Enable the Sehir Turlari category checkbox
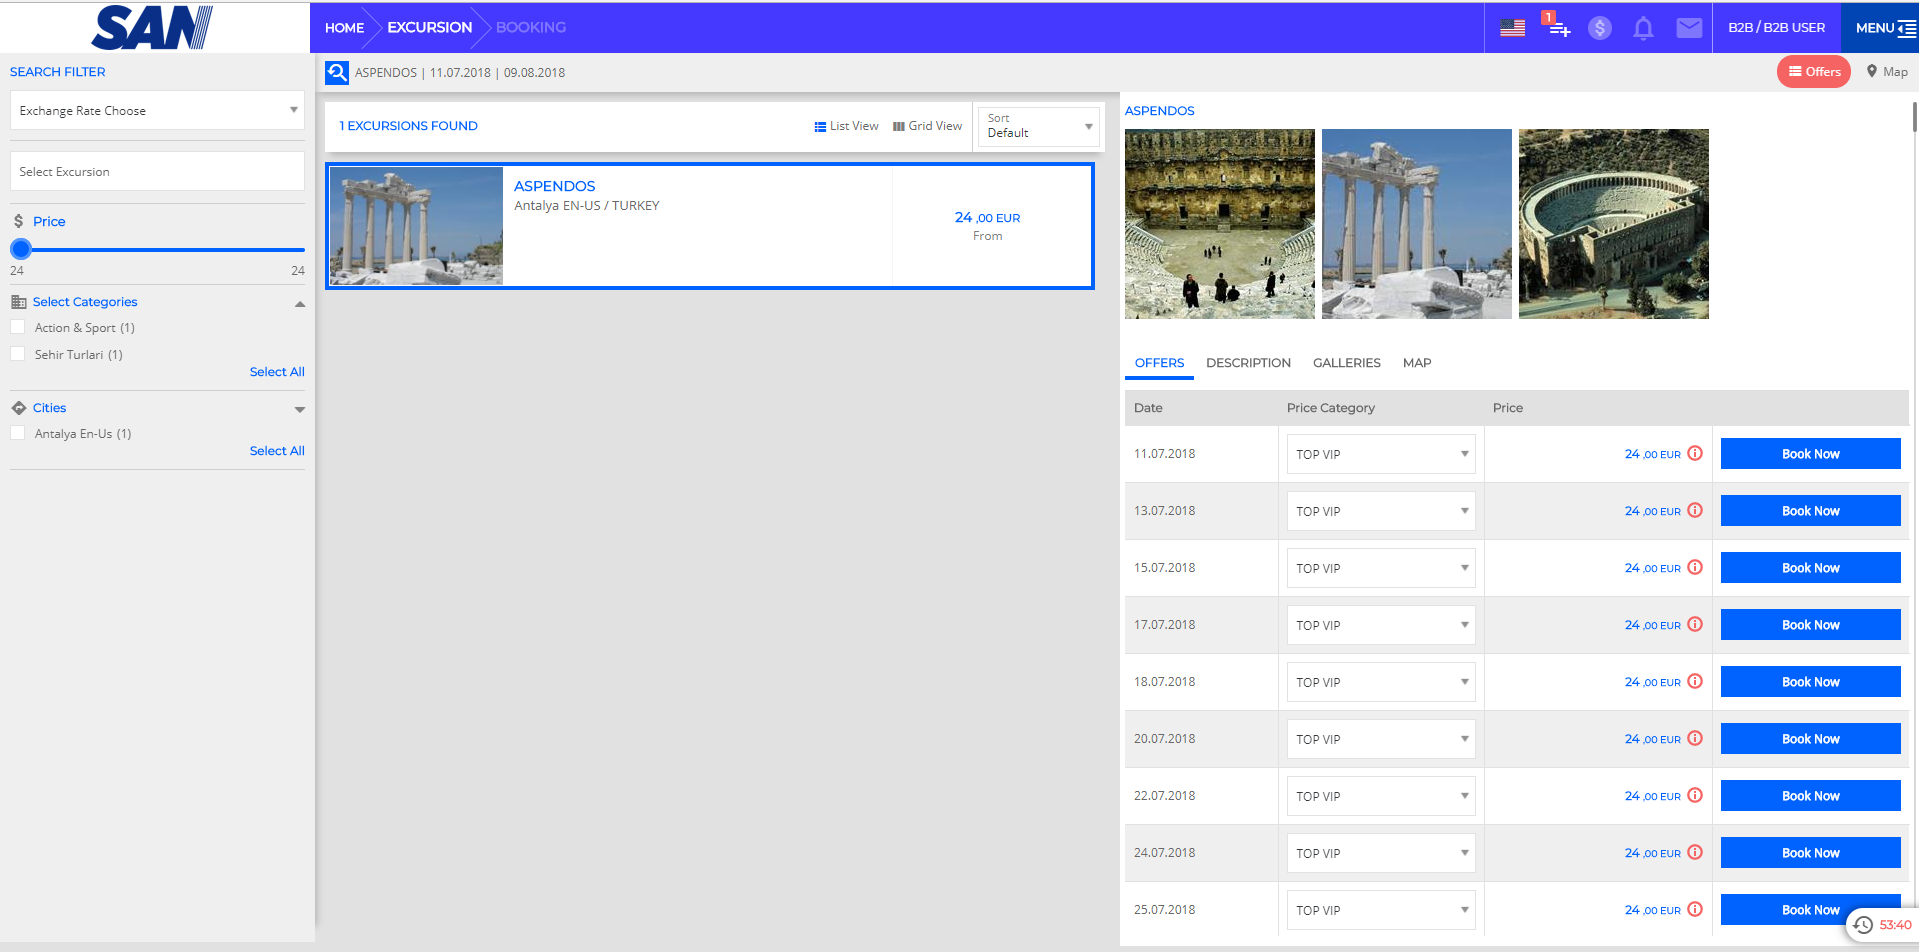This screenshot has height=952, width=1919. click(18, 354)
